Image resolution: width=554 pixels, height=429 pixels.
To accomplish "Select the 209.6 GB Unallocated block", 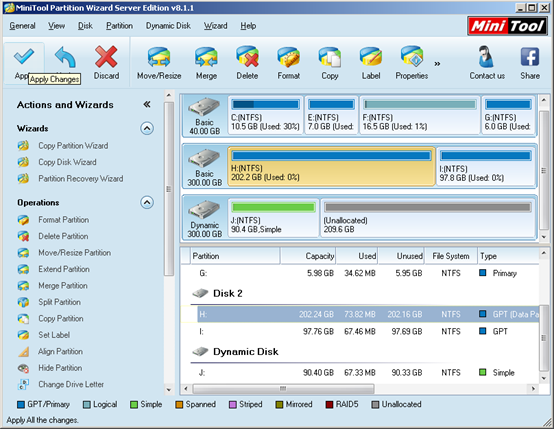I will pyautogui.click(x=428, y=218).
